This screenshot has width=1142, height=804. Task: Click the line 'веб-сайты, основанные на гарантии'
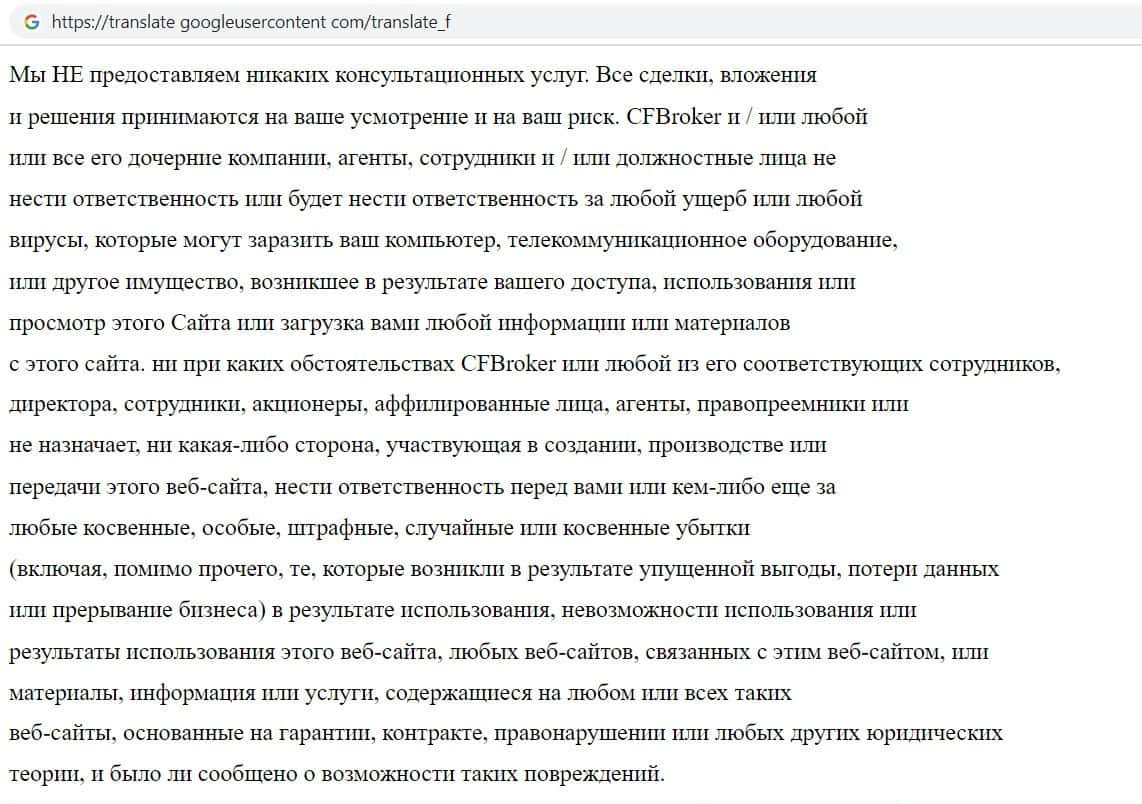pos(505,733)
